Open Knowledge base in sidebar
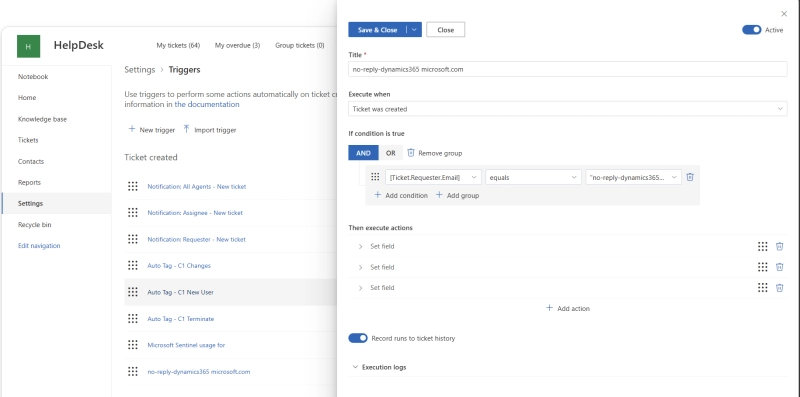Screen dimensions: 800x397 (x=42, y=119)
